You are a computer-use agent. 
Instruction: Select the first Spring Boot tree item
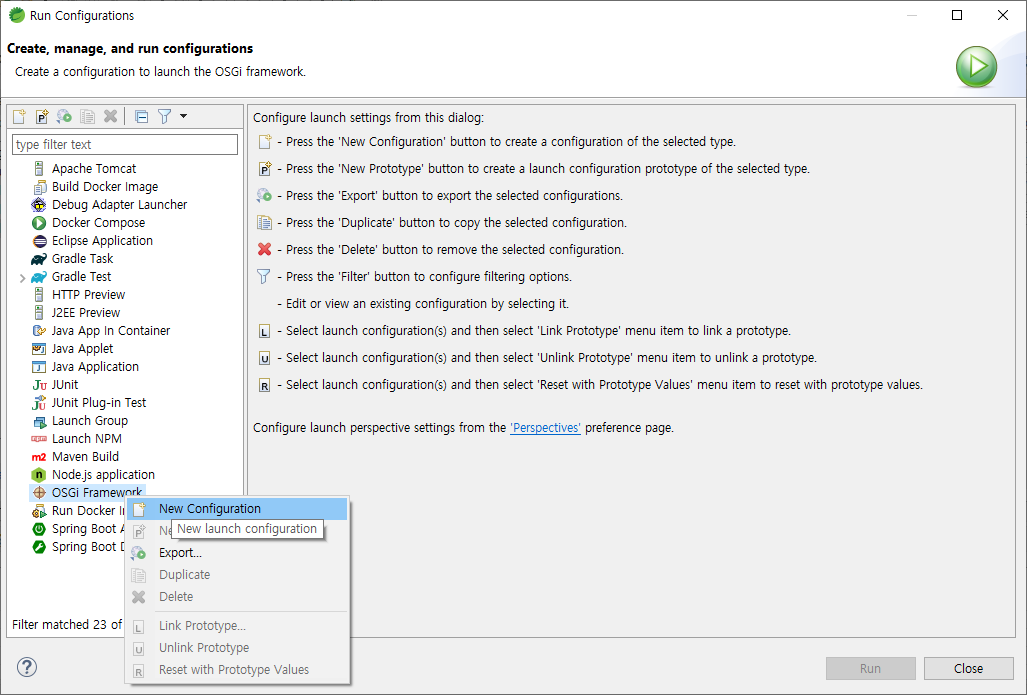click(77, 529)
